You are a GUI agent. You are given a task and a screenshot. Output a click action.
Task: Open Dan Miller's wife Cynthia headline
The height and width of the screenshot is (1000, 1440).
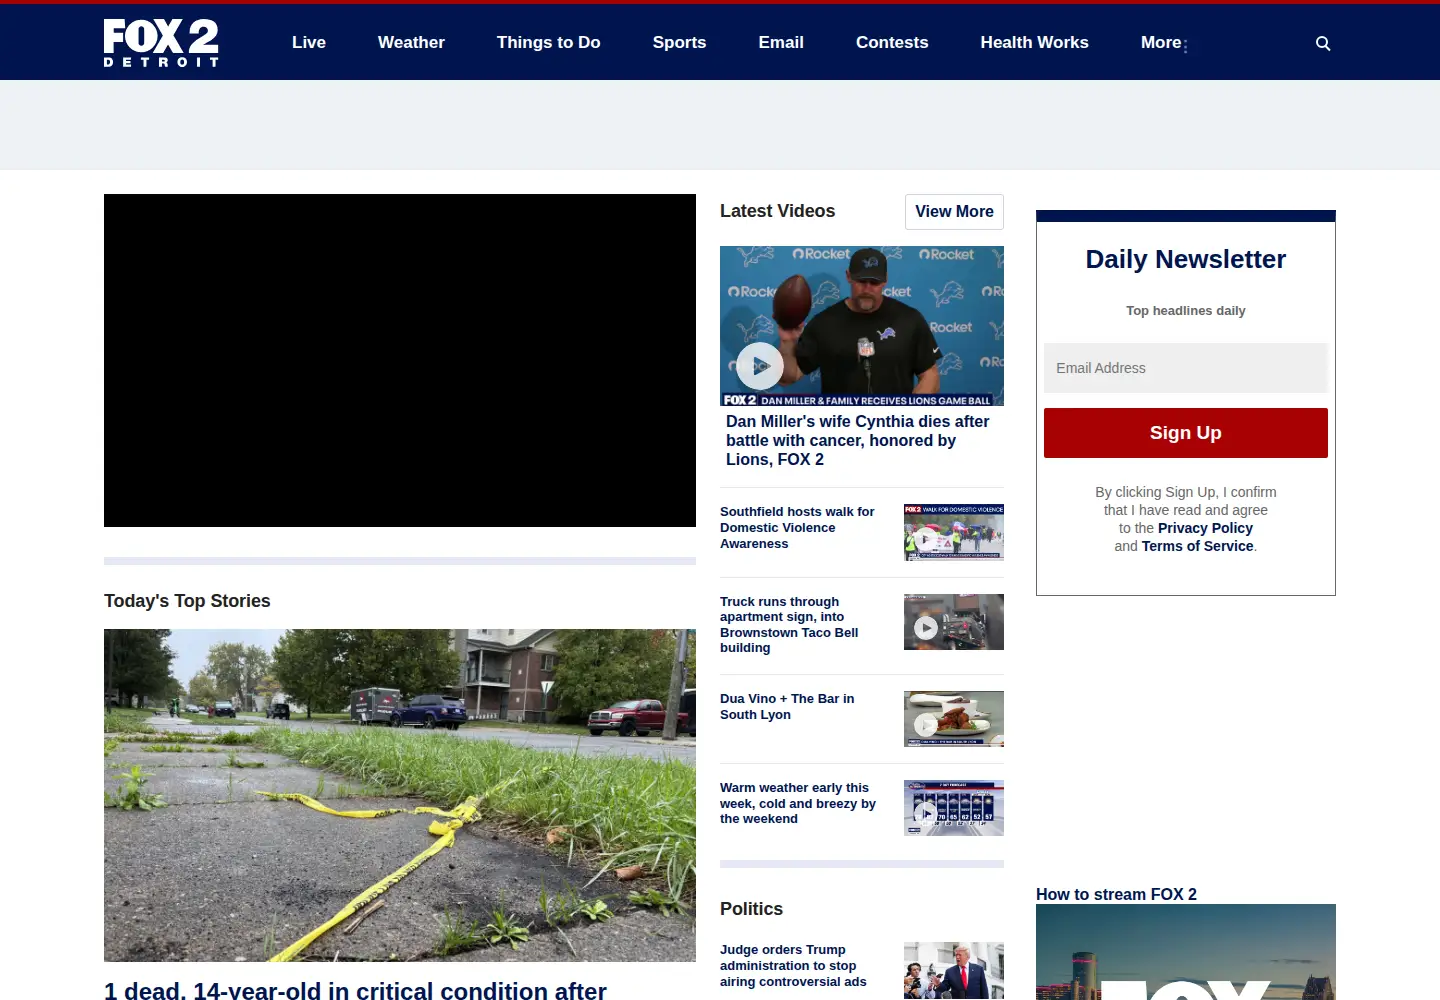tap(858, 441)
